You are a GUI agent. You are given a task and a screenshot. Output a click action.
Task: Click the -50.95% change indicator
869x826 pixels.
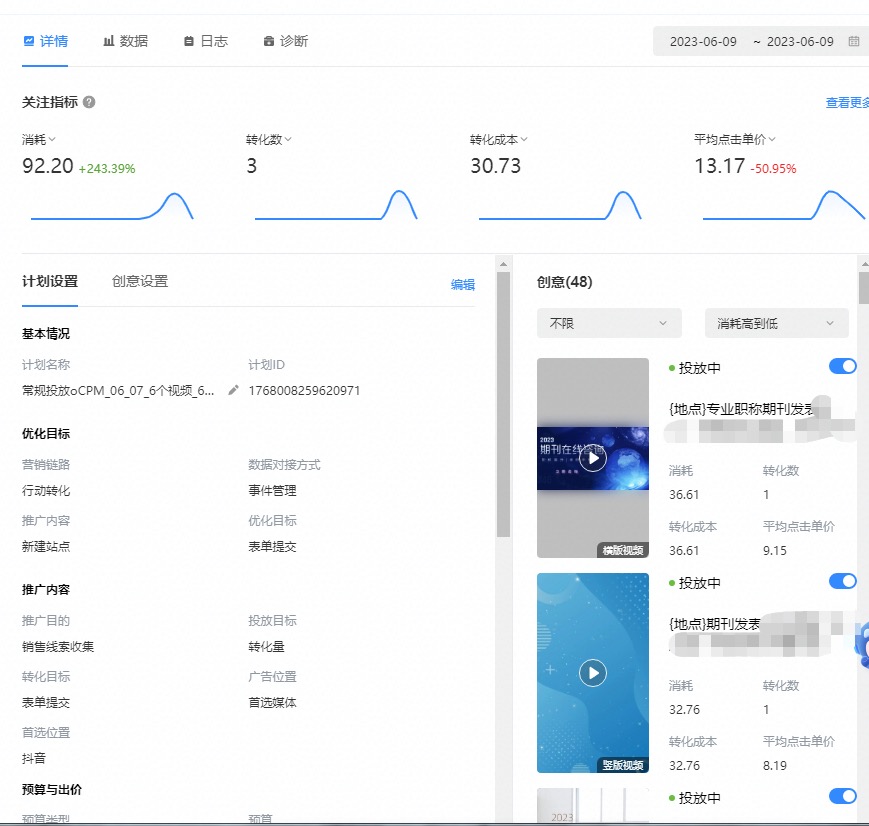773,169
